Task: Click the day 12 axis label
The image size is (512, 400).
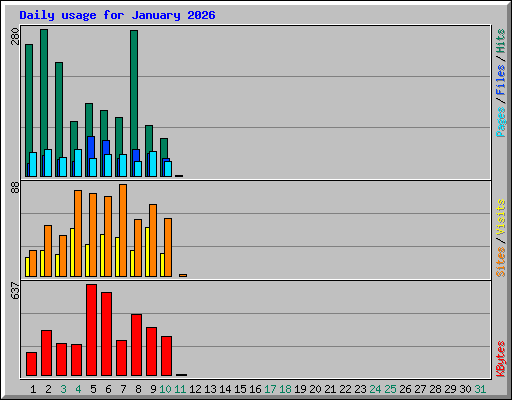Action: click(x=195, y=389)
